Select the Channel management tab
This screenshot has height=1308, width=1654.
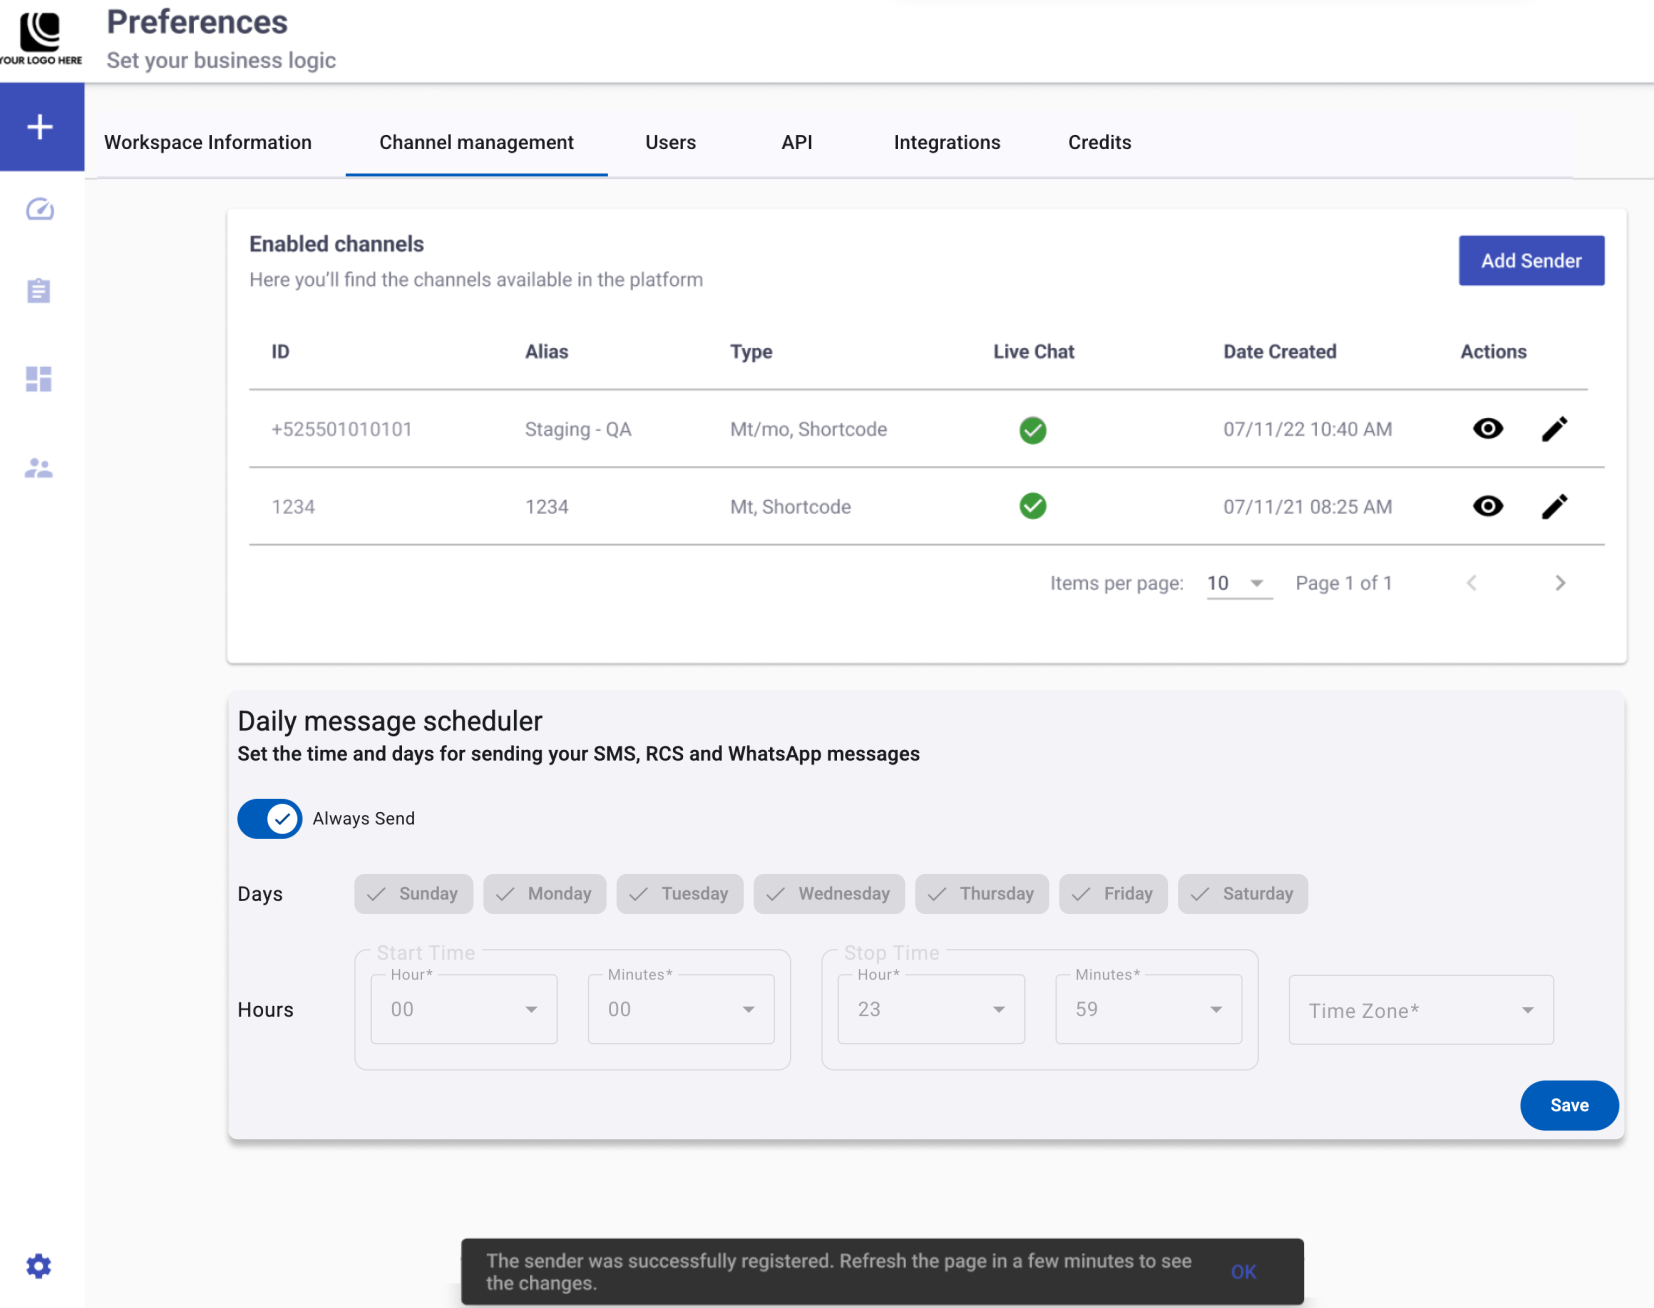[x=477, y=143]
